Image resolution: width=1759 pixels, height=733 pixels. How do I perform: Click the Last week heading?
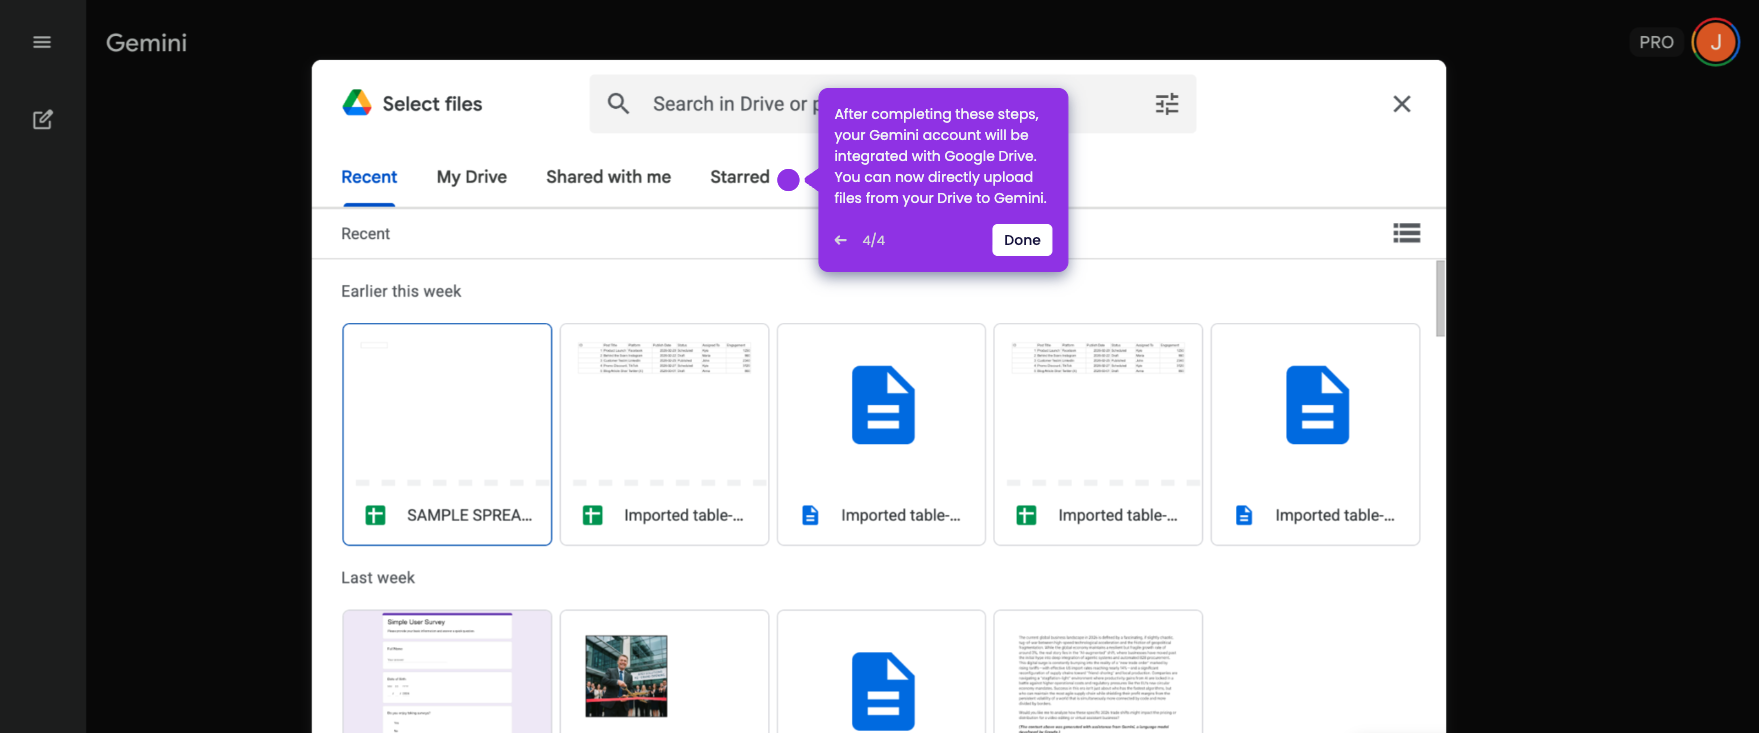377,578
